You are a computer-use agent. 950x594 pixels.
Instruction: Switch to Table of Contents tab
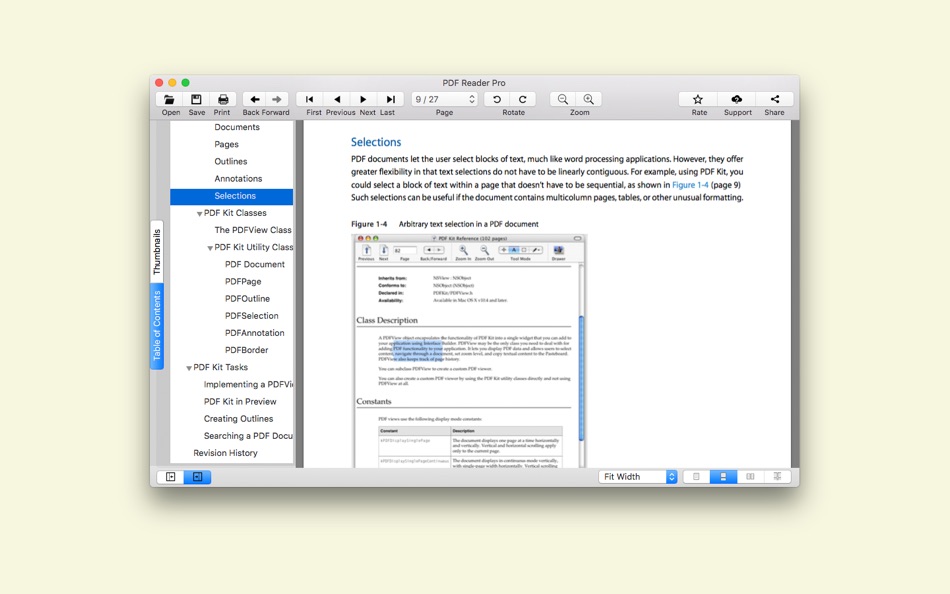pos(157,326)
